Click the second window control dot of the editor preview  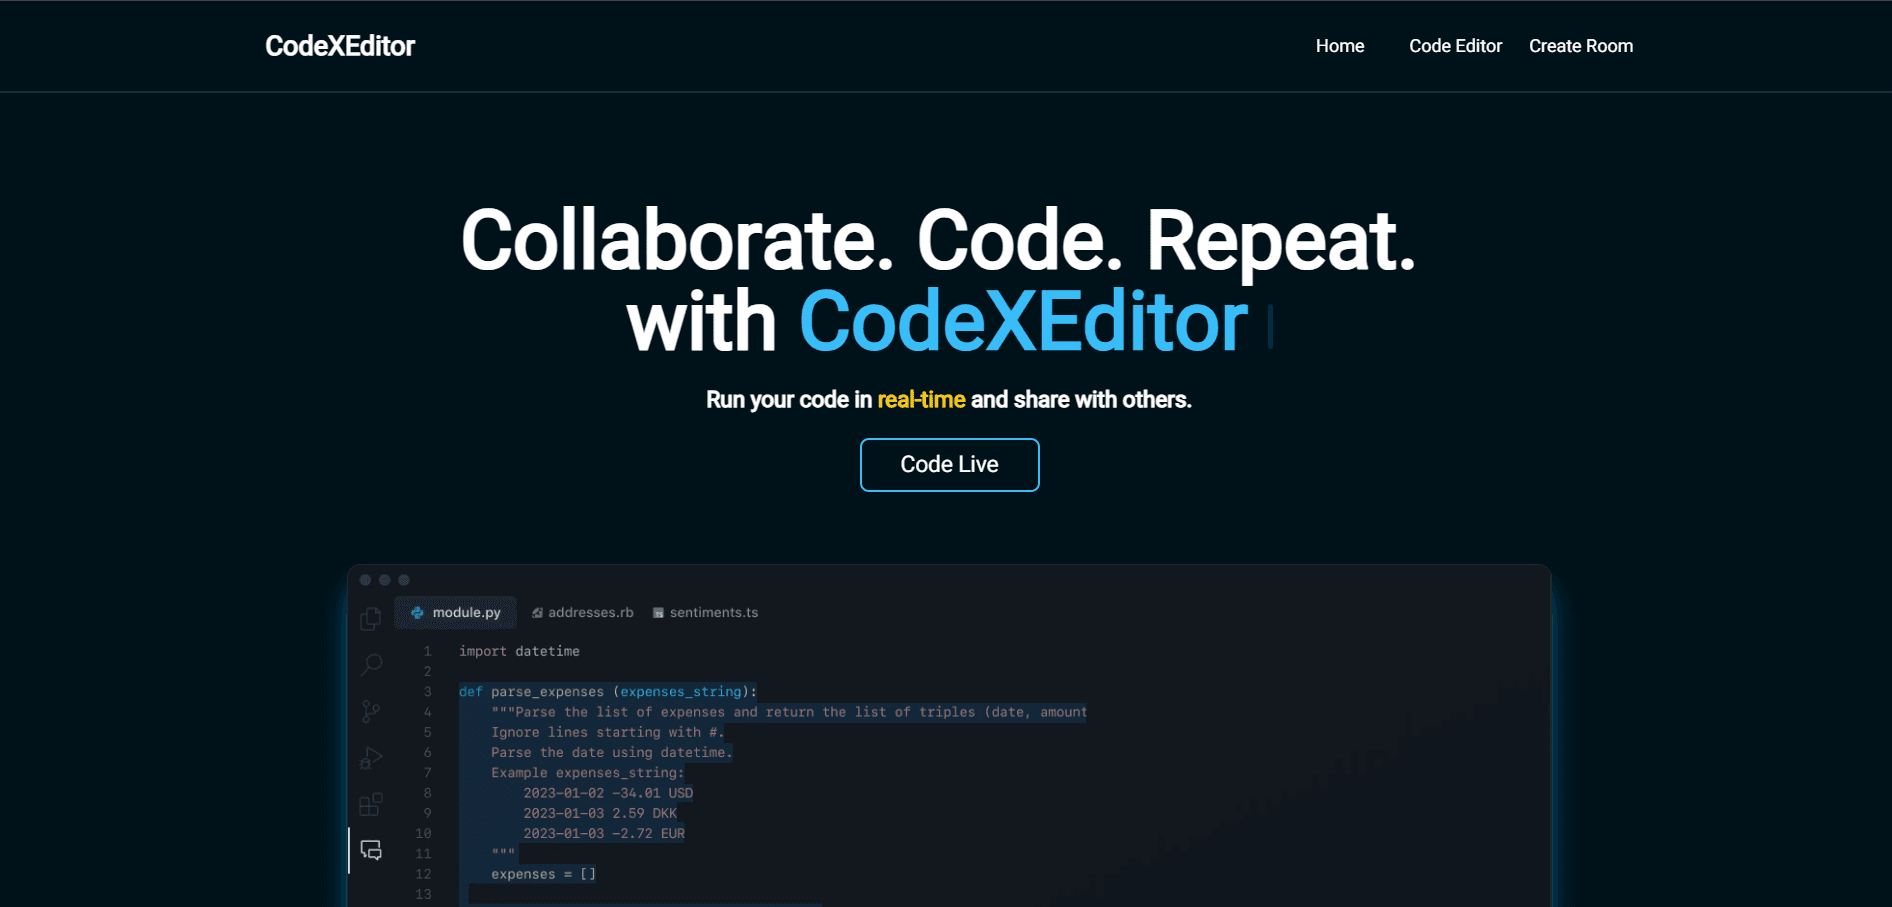coord(384,580)
